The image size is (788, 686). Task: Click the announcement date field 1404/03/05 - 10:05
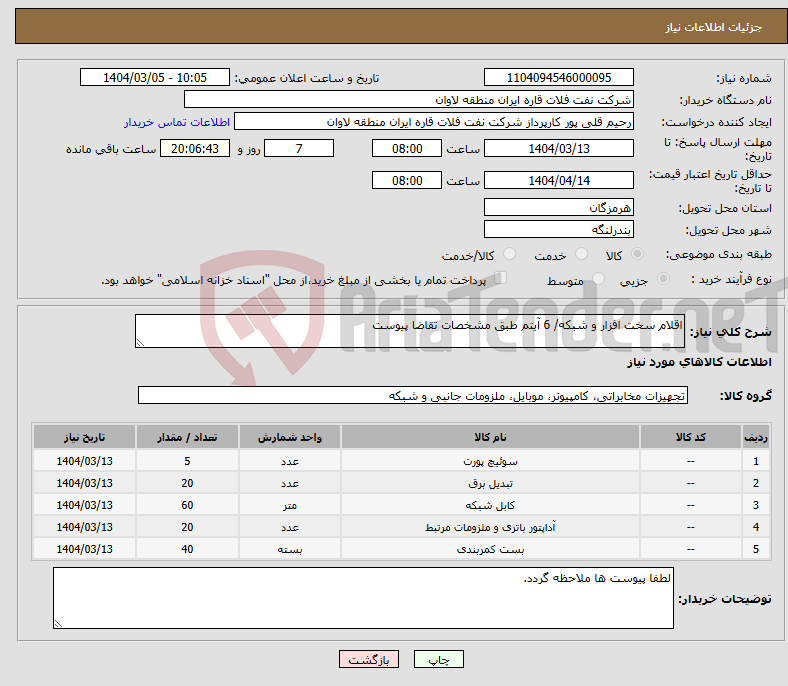pyautogui.click(x=155, y=77)
